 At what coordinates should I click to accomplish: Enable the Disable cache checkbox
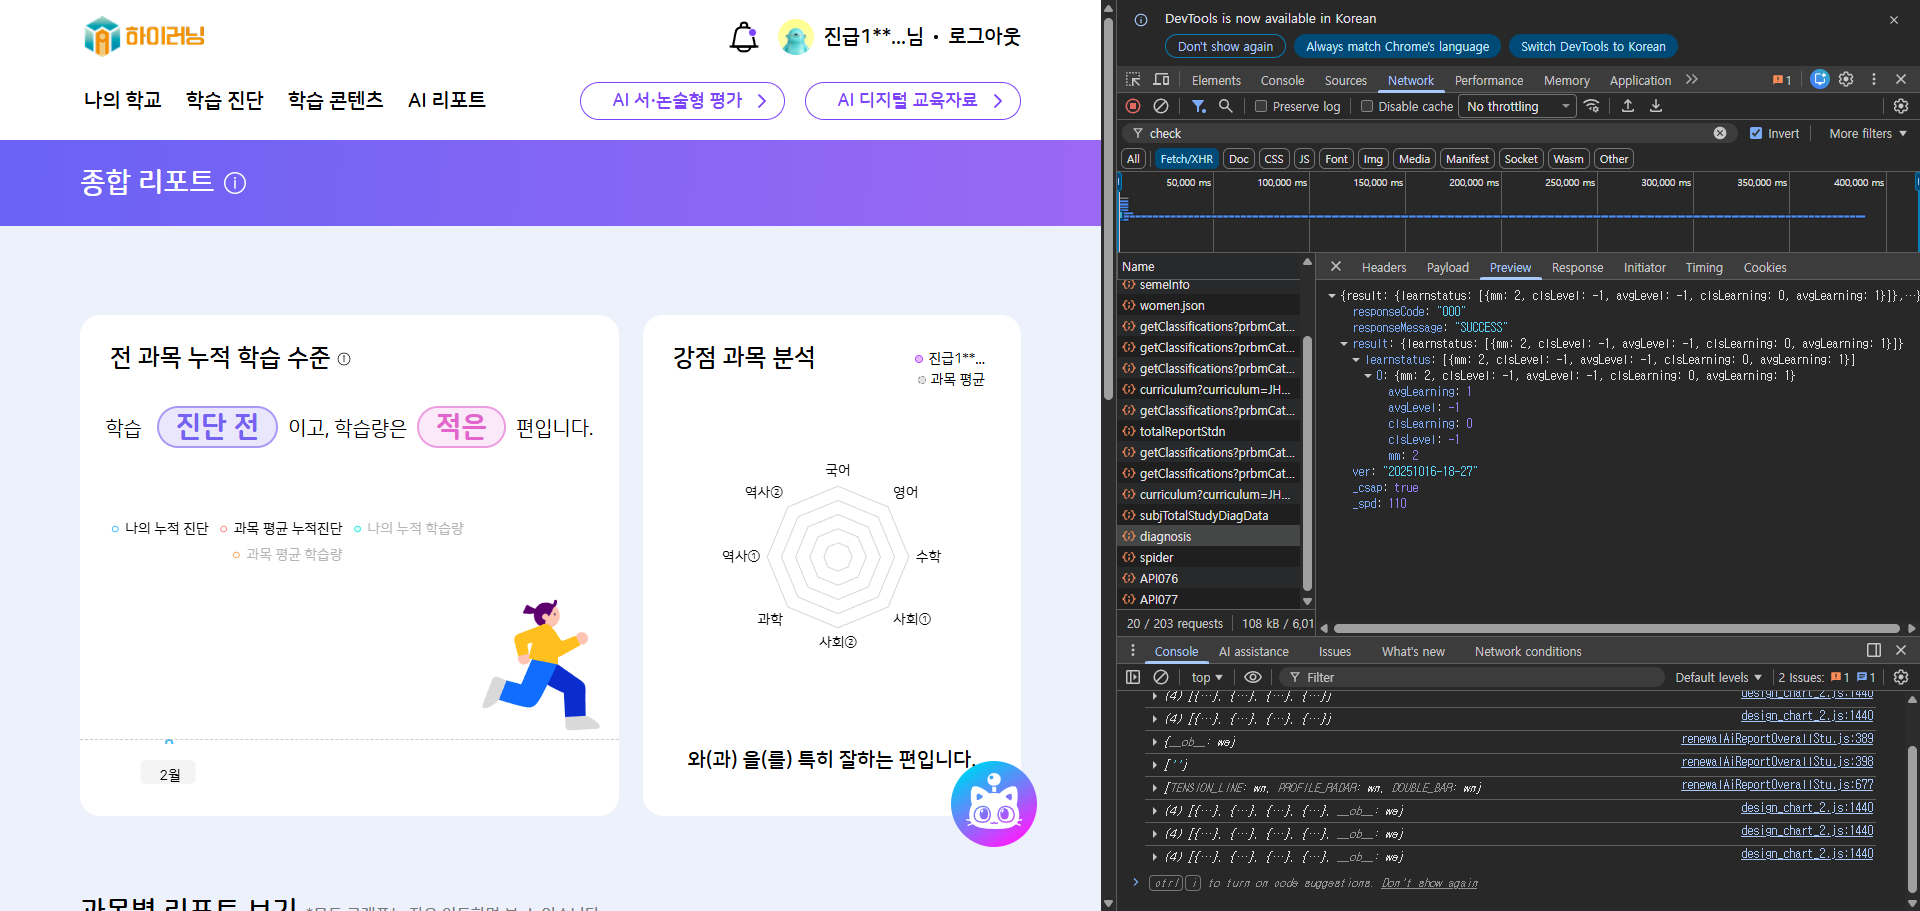coord(1367,106)
